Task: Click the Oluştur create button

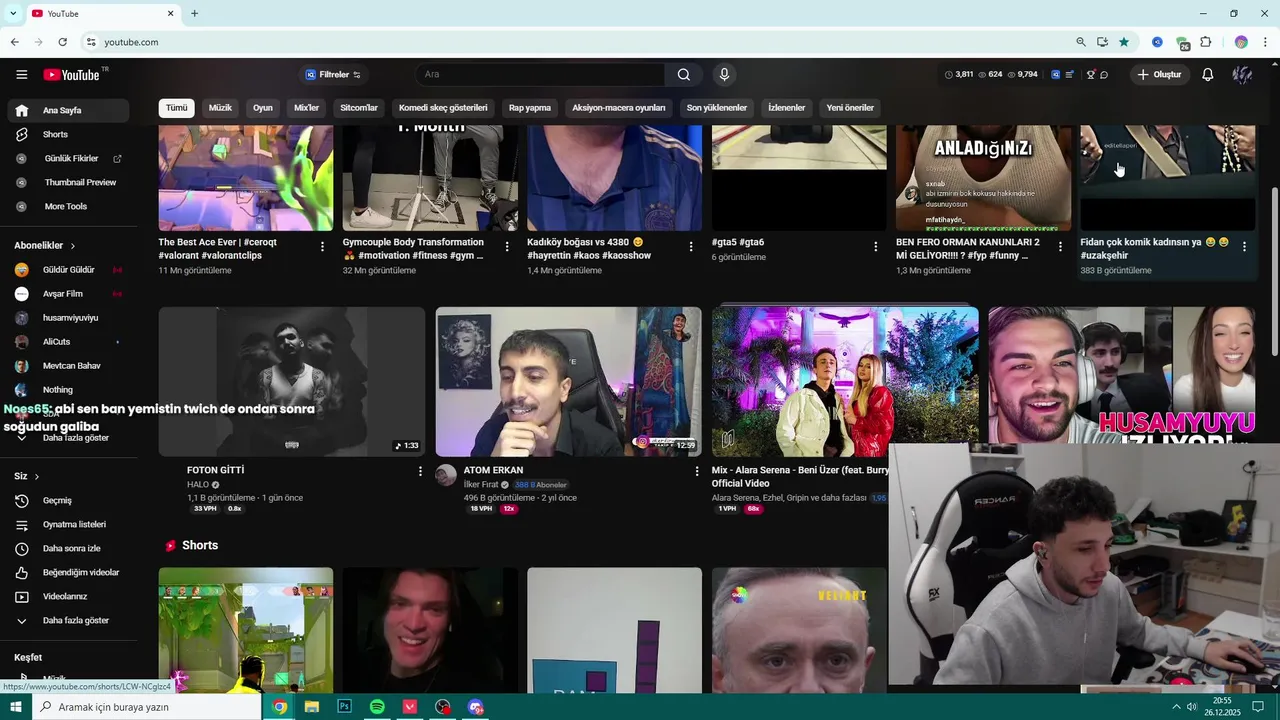Action: (x=1159, y=75)
